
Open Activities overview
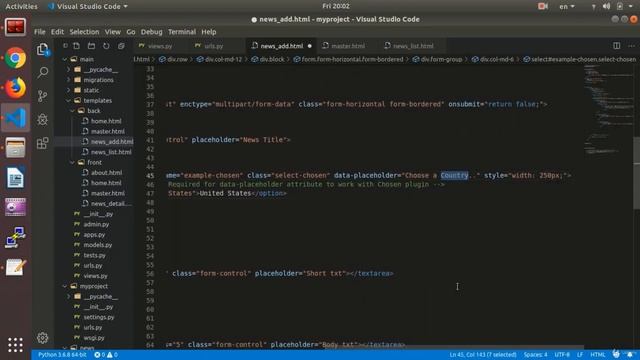pos(21,6)
